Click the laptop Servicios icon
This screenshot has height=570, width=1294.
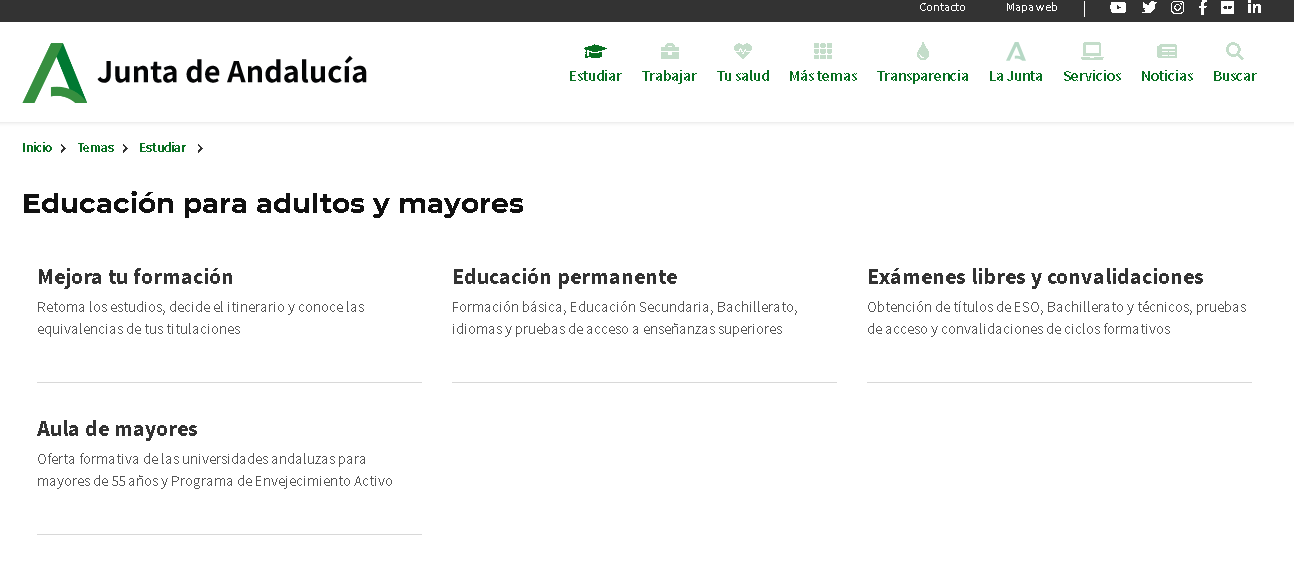pyautogui.click(x=1092, y=51)
